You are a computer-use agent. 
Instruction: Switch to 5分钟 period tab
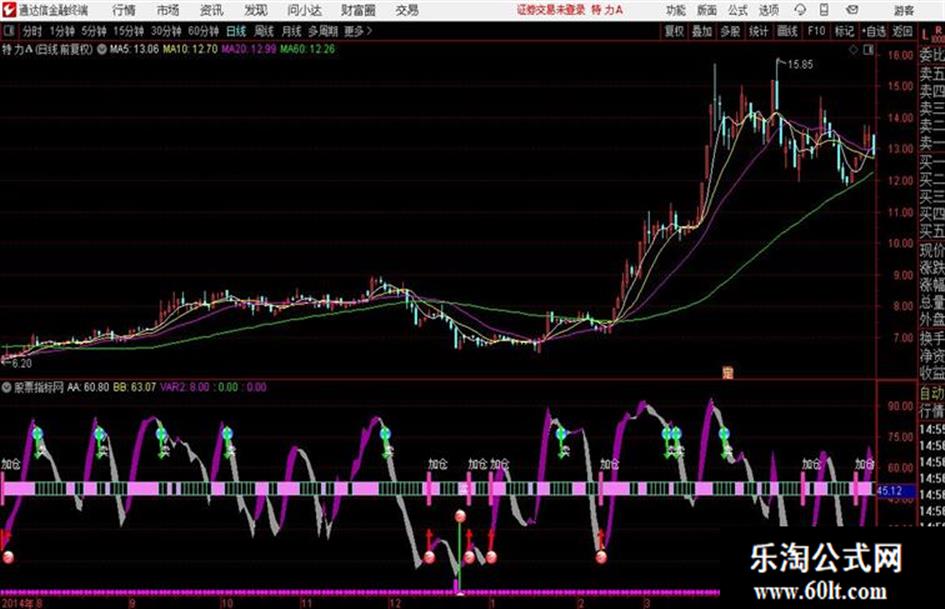94,31
